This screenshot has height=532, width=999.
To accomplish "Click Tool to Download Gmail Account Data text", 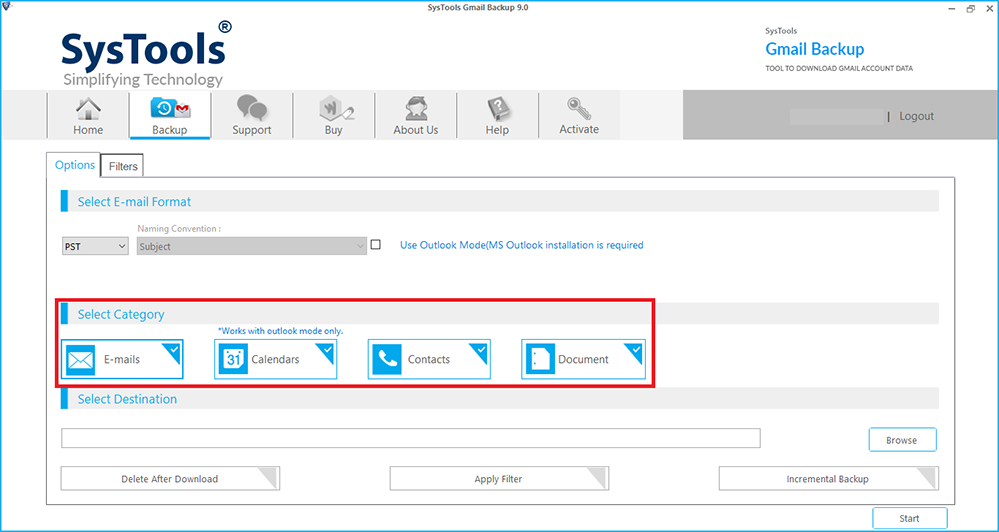I will coord(838,69).
